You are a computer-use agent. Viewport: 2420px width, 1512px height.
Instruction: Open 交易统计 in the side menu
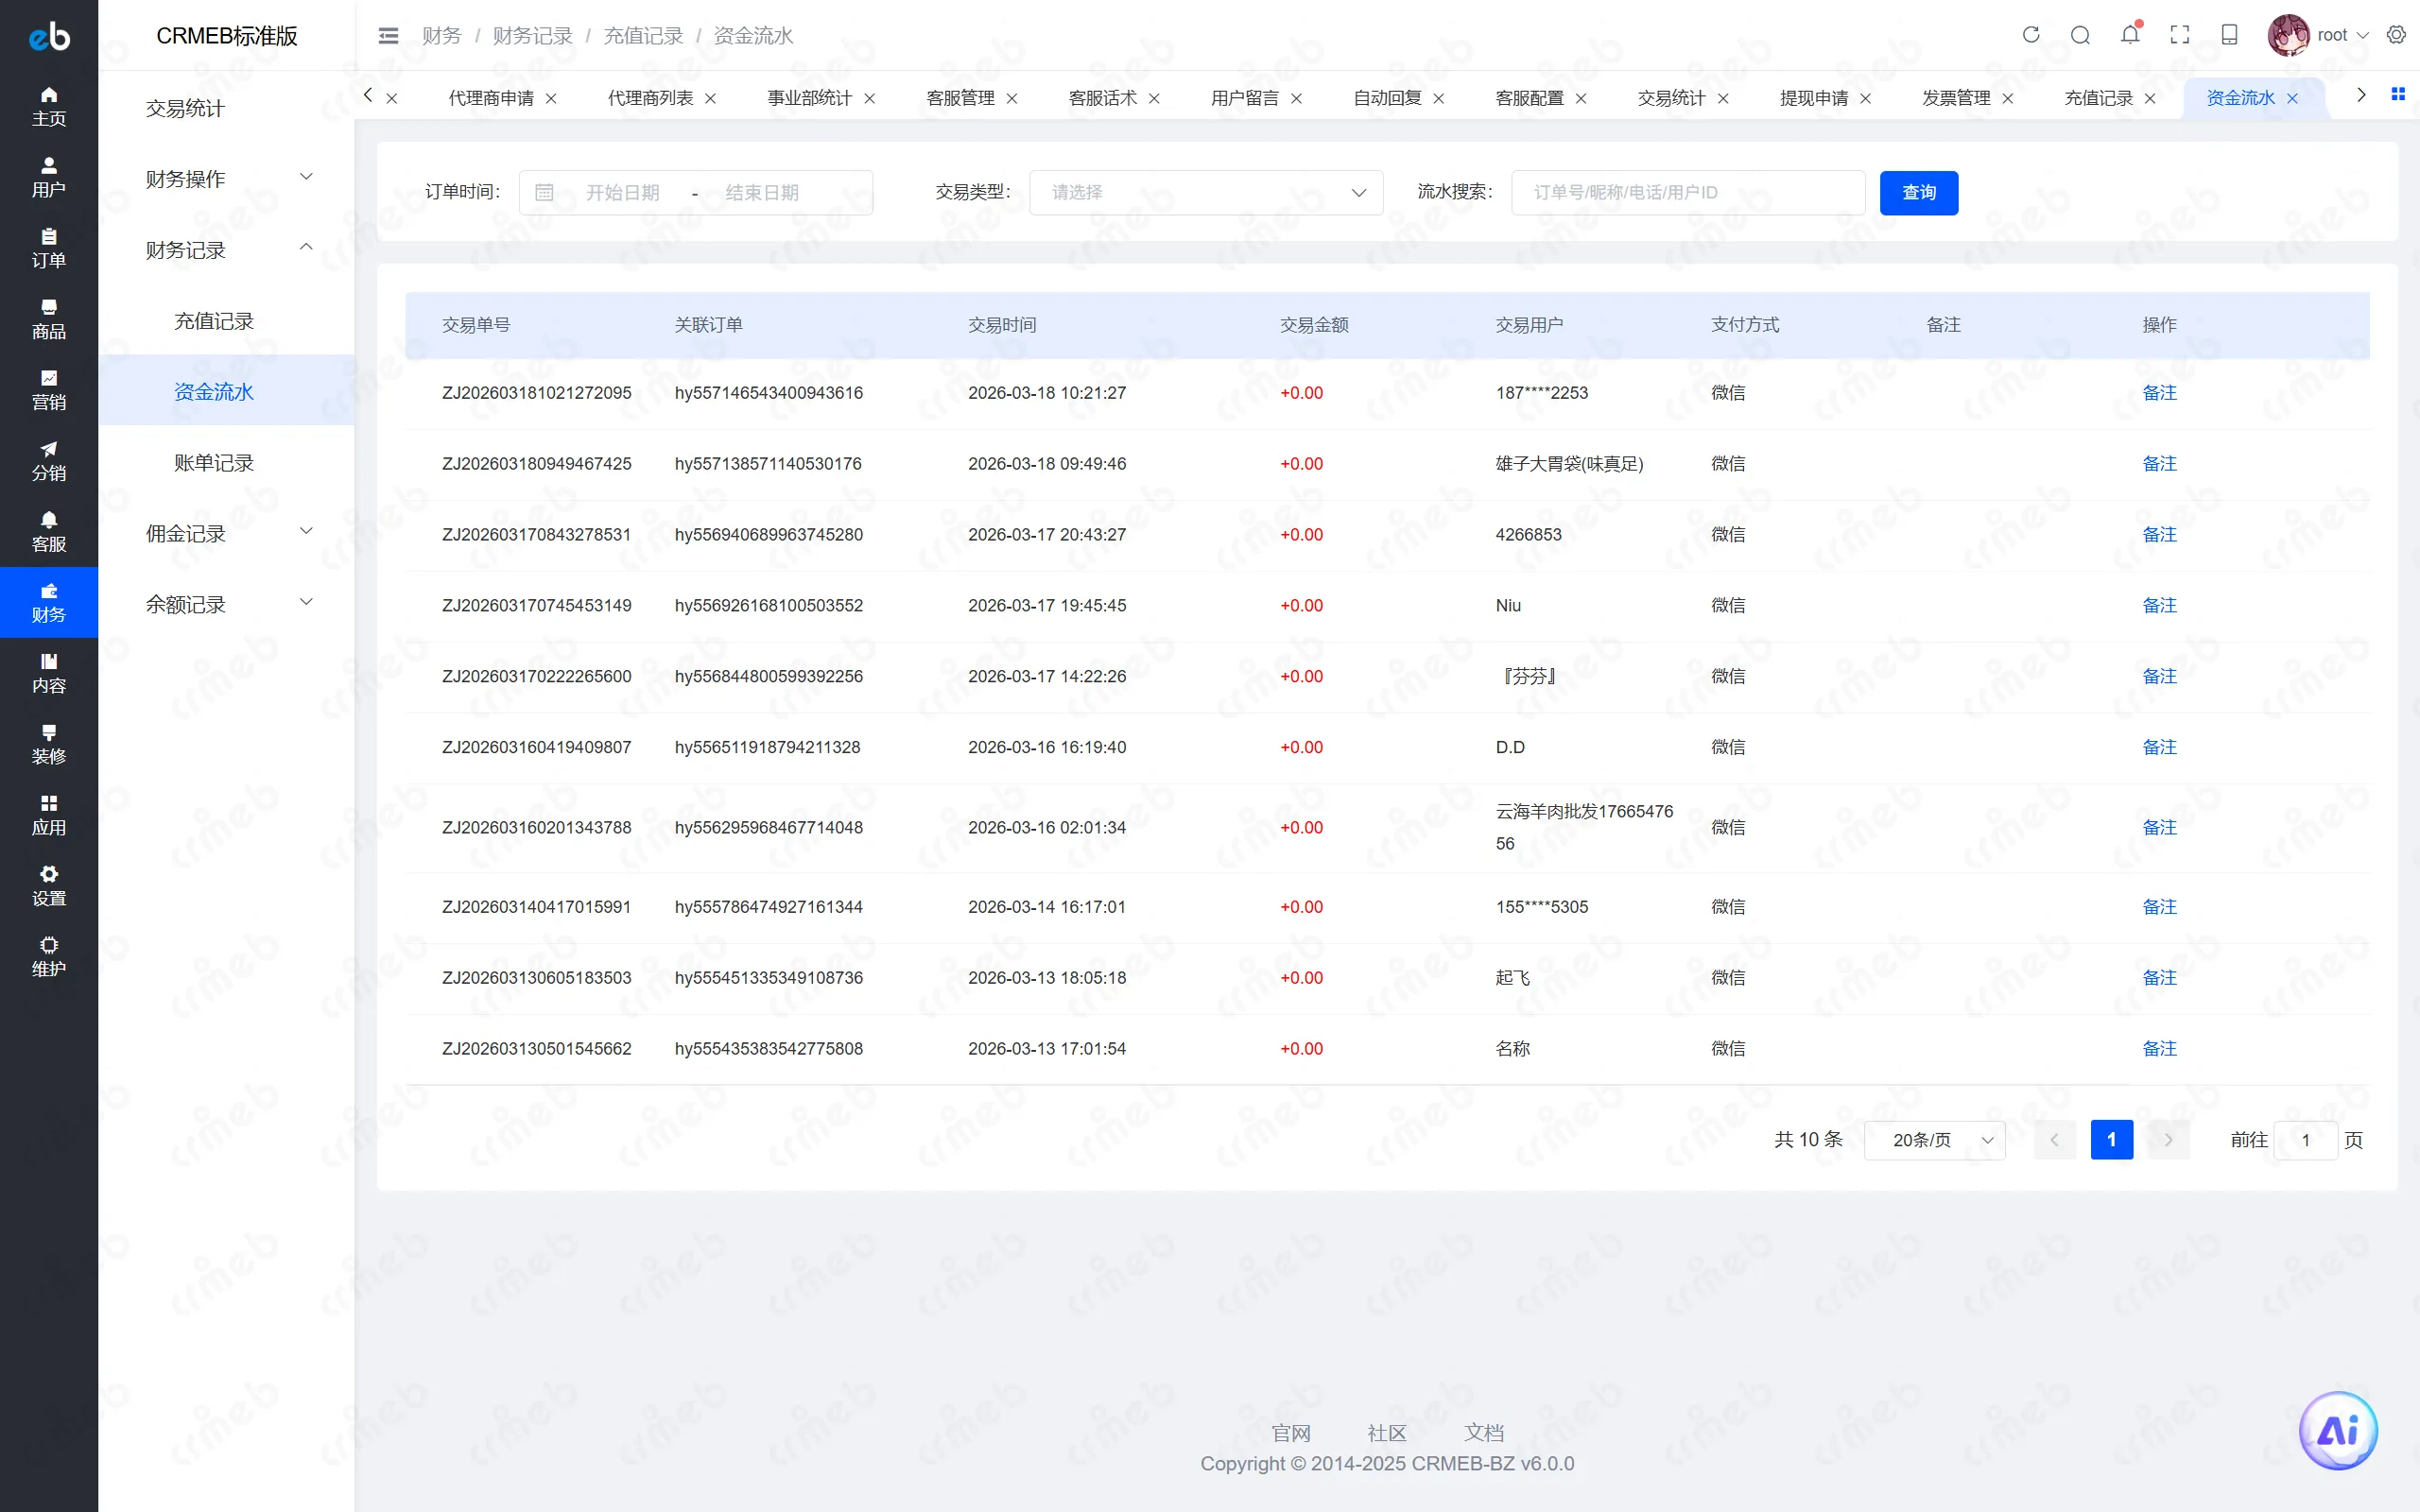click(227, 108)
